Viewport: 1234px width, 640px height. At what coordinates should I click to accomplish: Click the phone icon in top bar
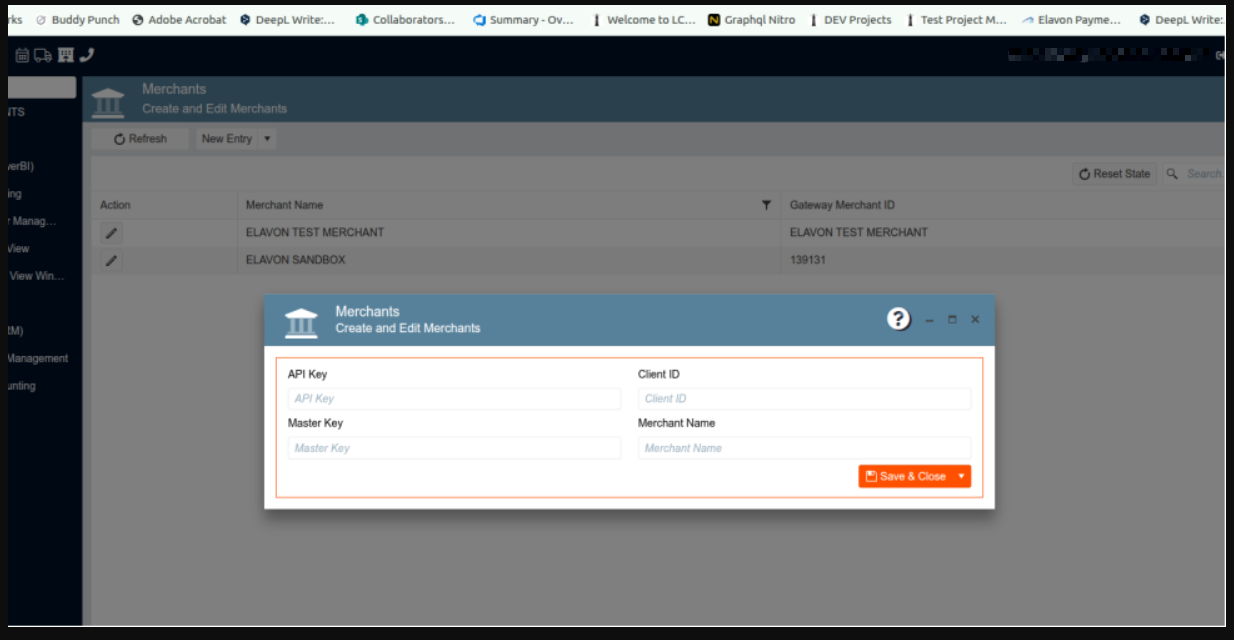pyautogui.click(x=87, y=56)
